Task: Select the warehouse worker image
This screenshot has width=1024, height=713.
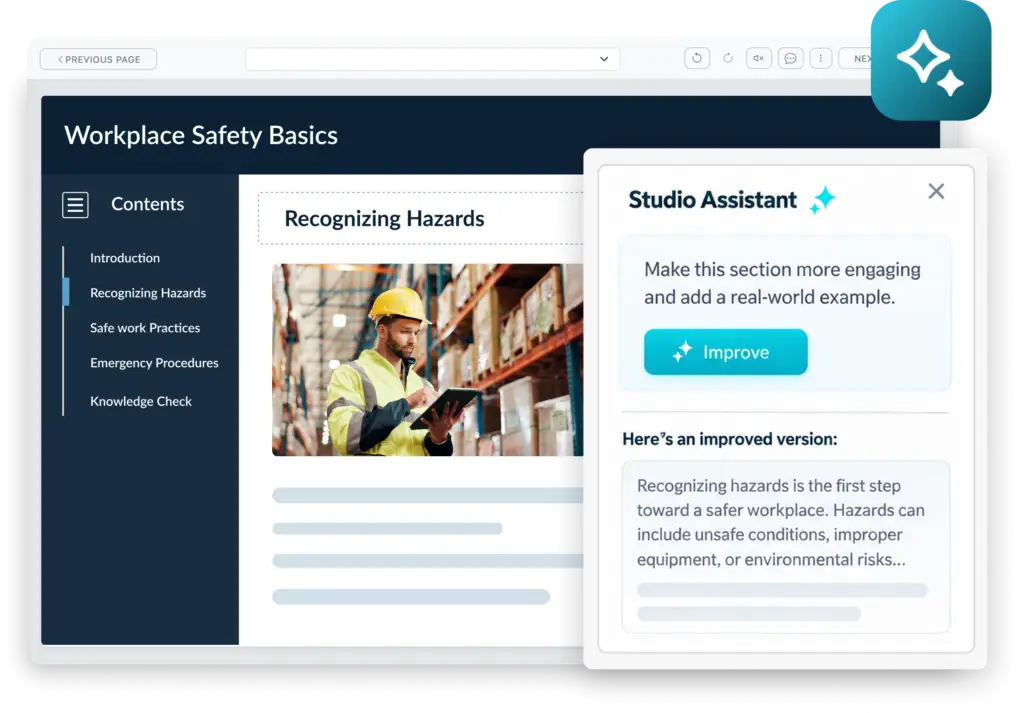Action: tap(428, 360)
